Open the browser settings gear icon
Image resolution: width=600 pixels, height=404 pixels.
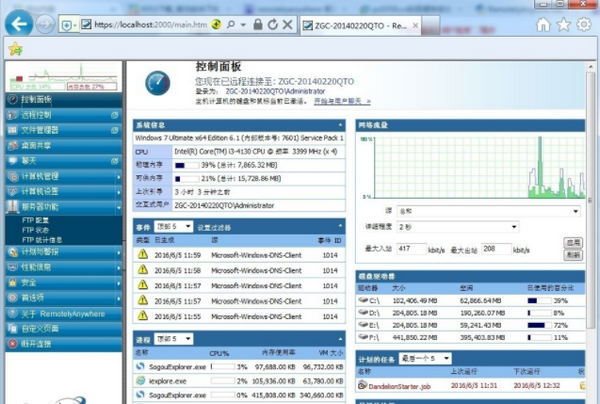click(x=584, y=23)
